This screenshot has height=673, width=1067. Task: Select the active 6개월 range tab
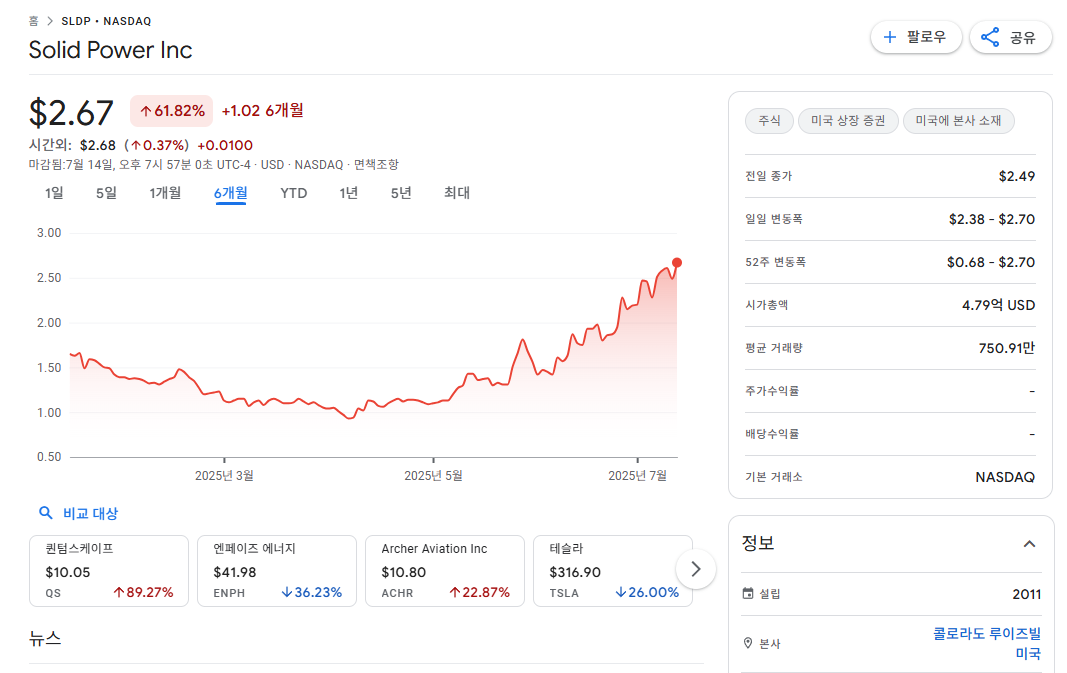[231, 193]
